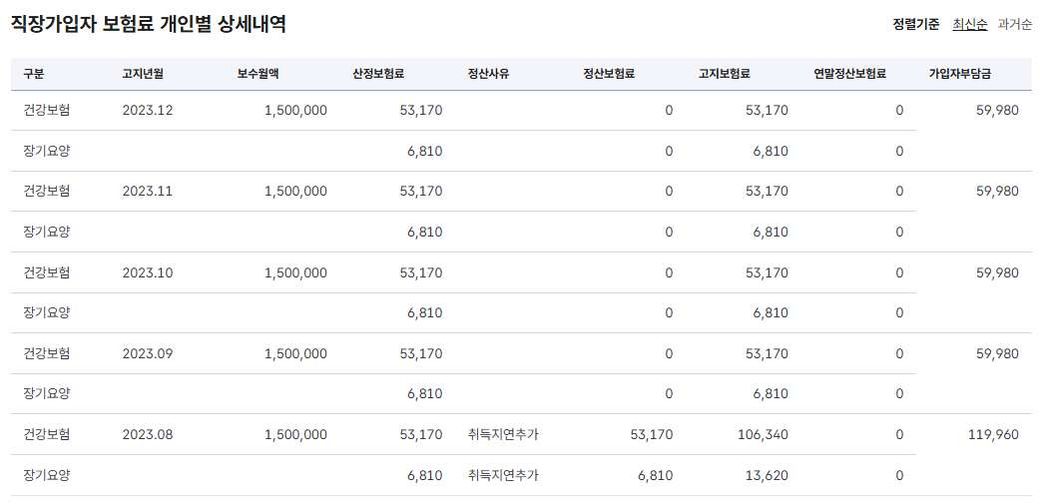The height and width of the screenshot is (504, 1040).
Task: Sort list by 최신순 (newest first)
Action: (969, 24)
